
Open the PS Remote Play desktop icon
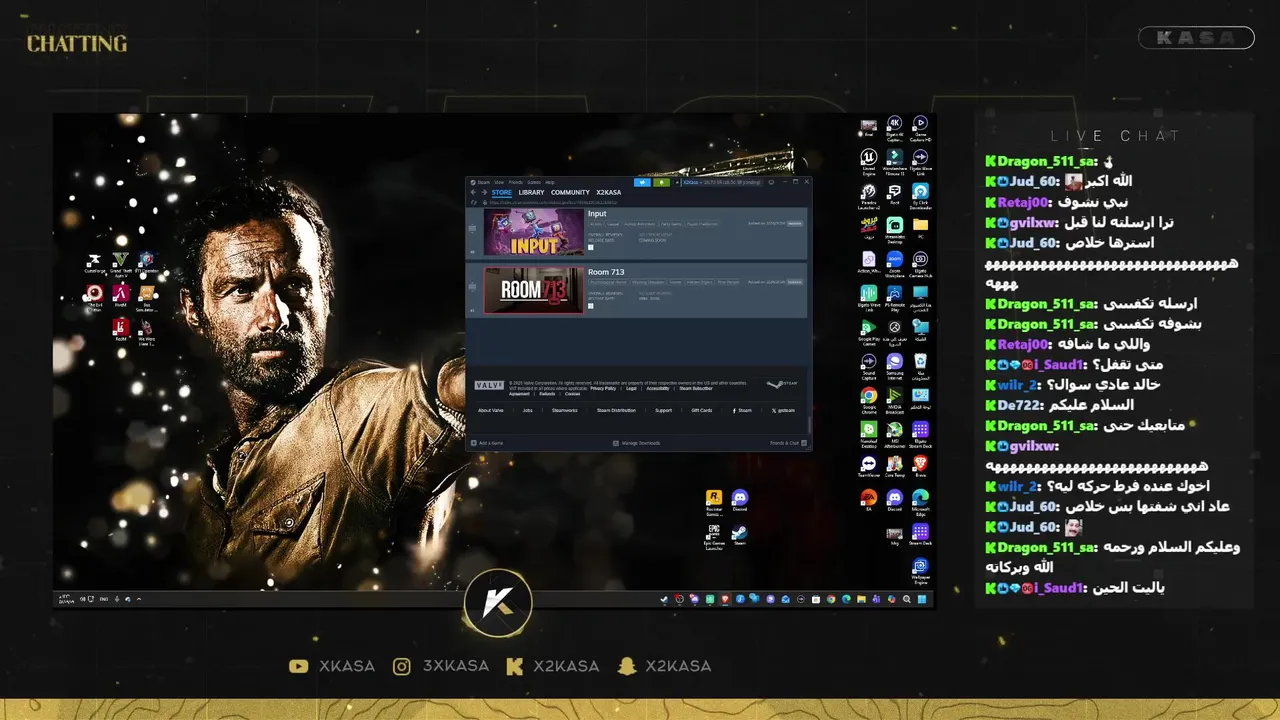click(x=895, y=293)
